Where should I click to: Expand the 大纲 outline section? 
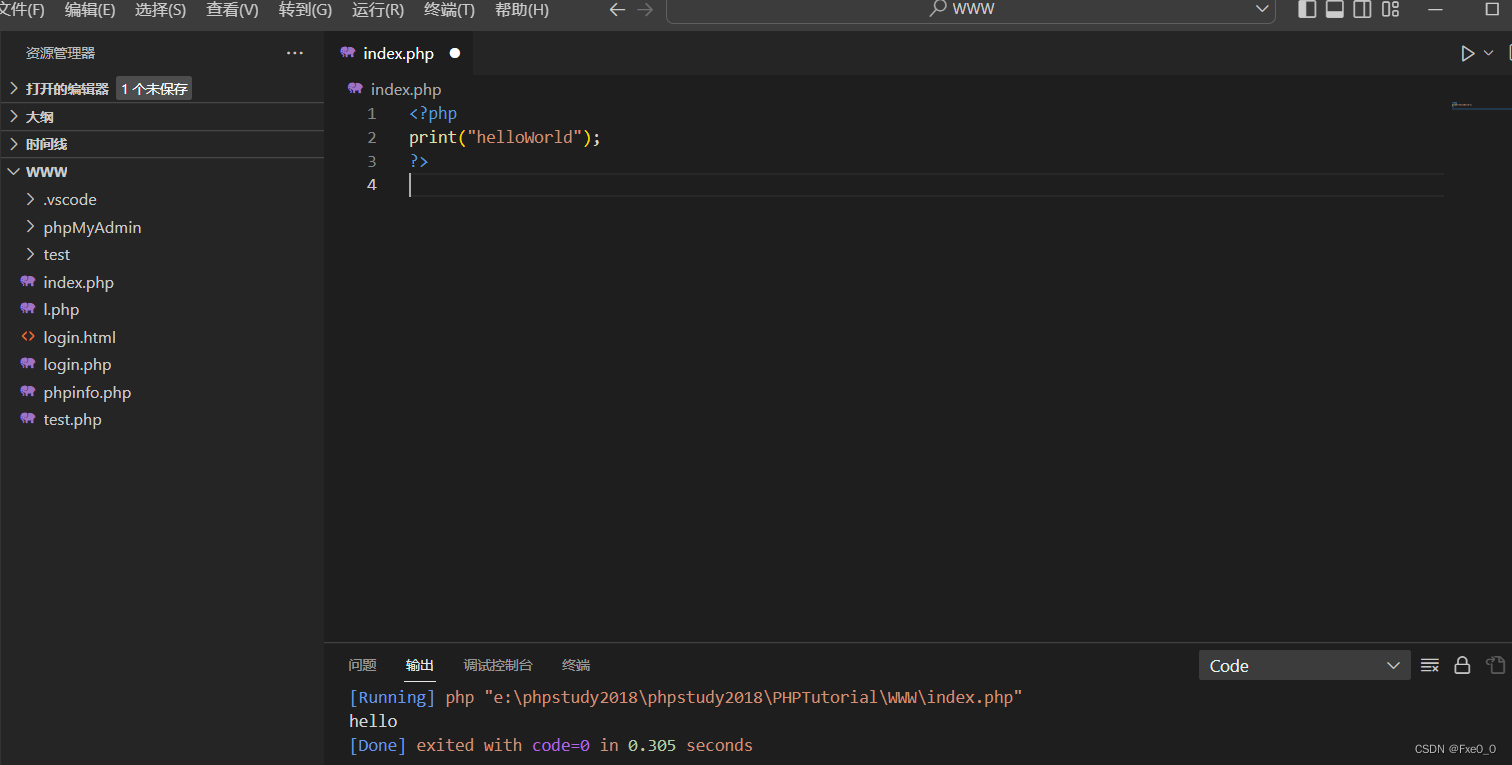pos(40,117)
